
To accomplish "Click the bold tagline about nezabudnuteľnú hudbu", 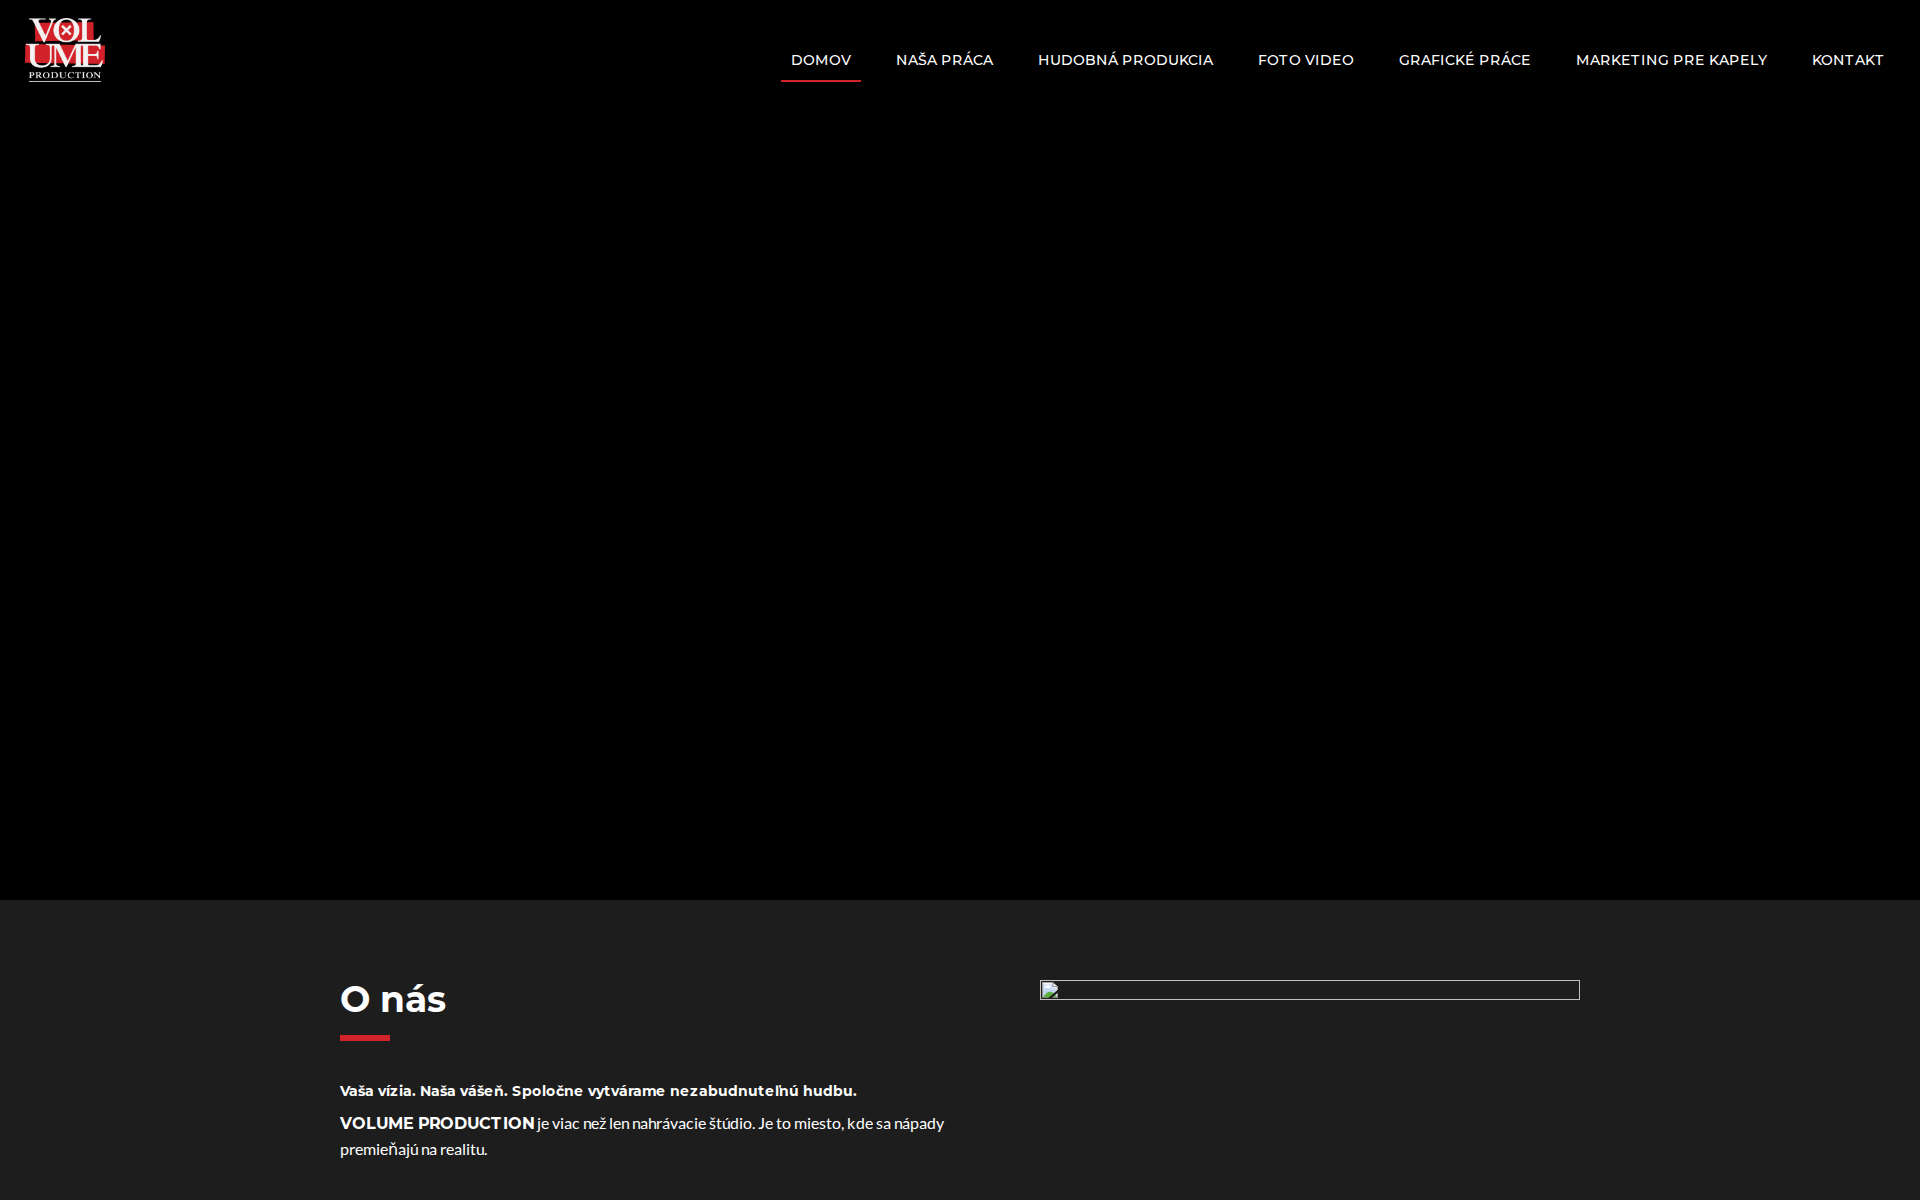I will 598,1091.
